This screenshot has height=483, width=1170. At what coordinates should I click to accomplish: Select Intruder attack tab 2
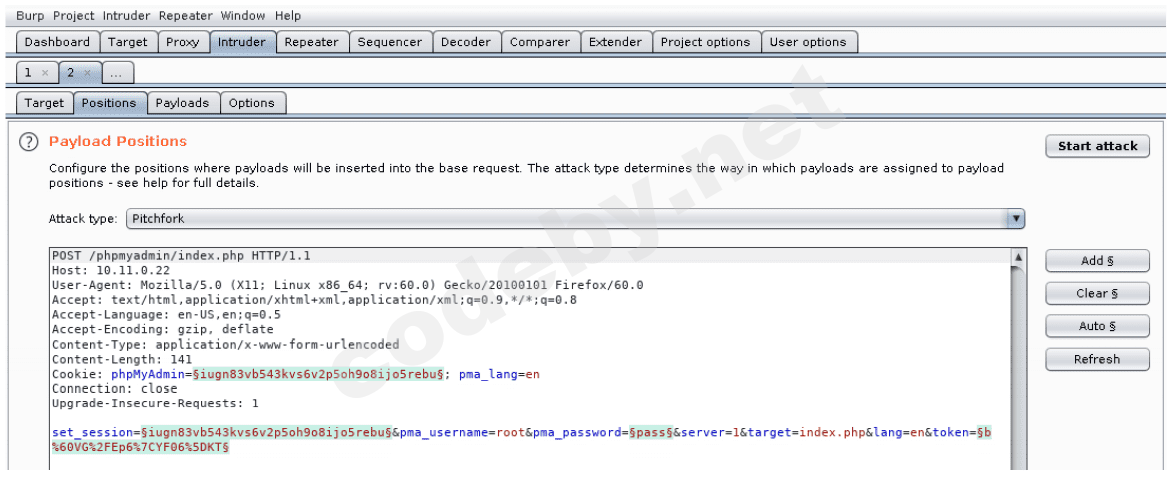(x=72, y=72)
